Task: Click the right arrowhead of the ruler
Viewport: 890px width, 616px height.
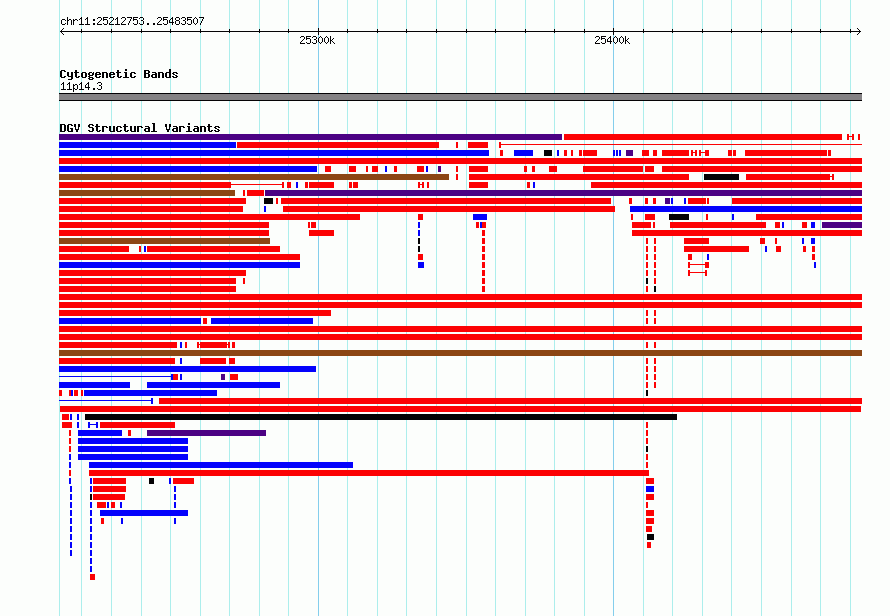Action: point(859,31)
